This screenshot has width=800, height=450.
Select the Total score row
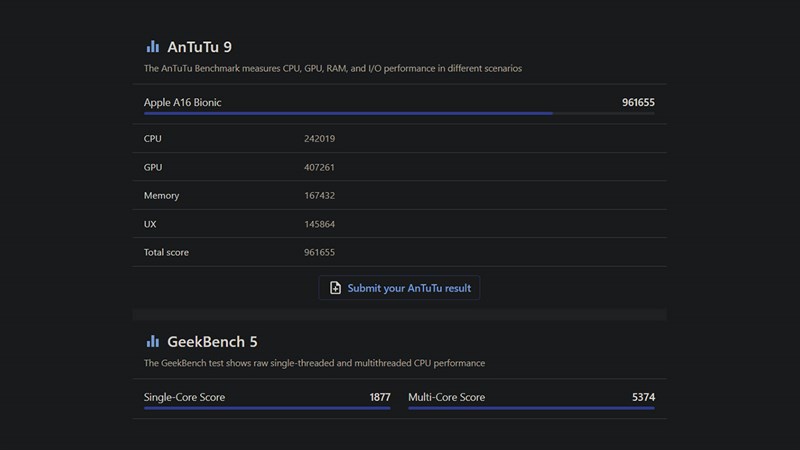[399, 252]
